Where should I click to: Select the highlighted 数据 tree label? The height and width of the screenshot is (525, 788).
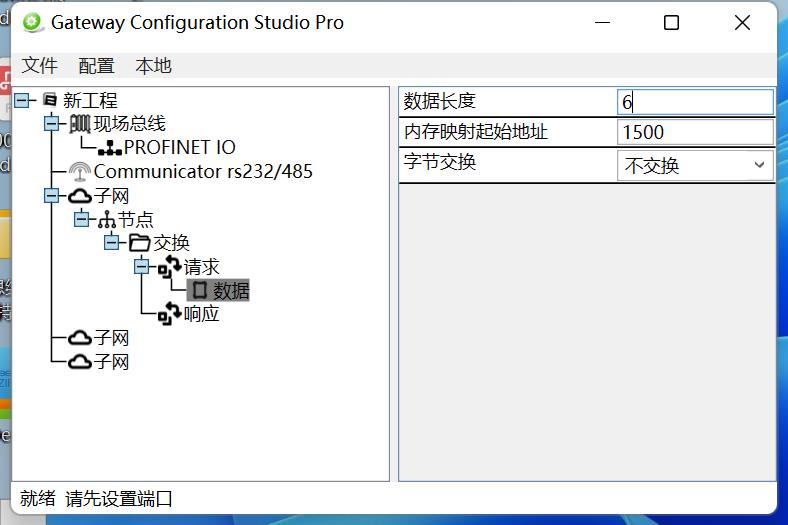pos(231,290)
